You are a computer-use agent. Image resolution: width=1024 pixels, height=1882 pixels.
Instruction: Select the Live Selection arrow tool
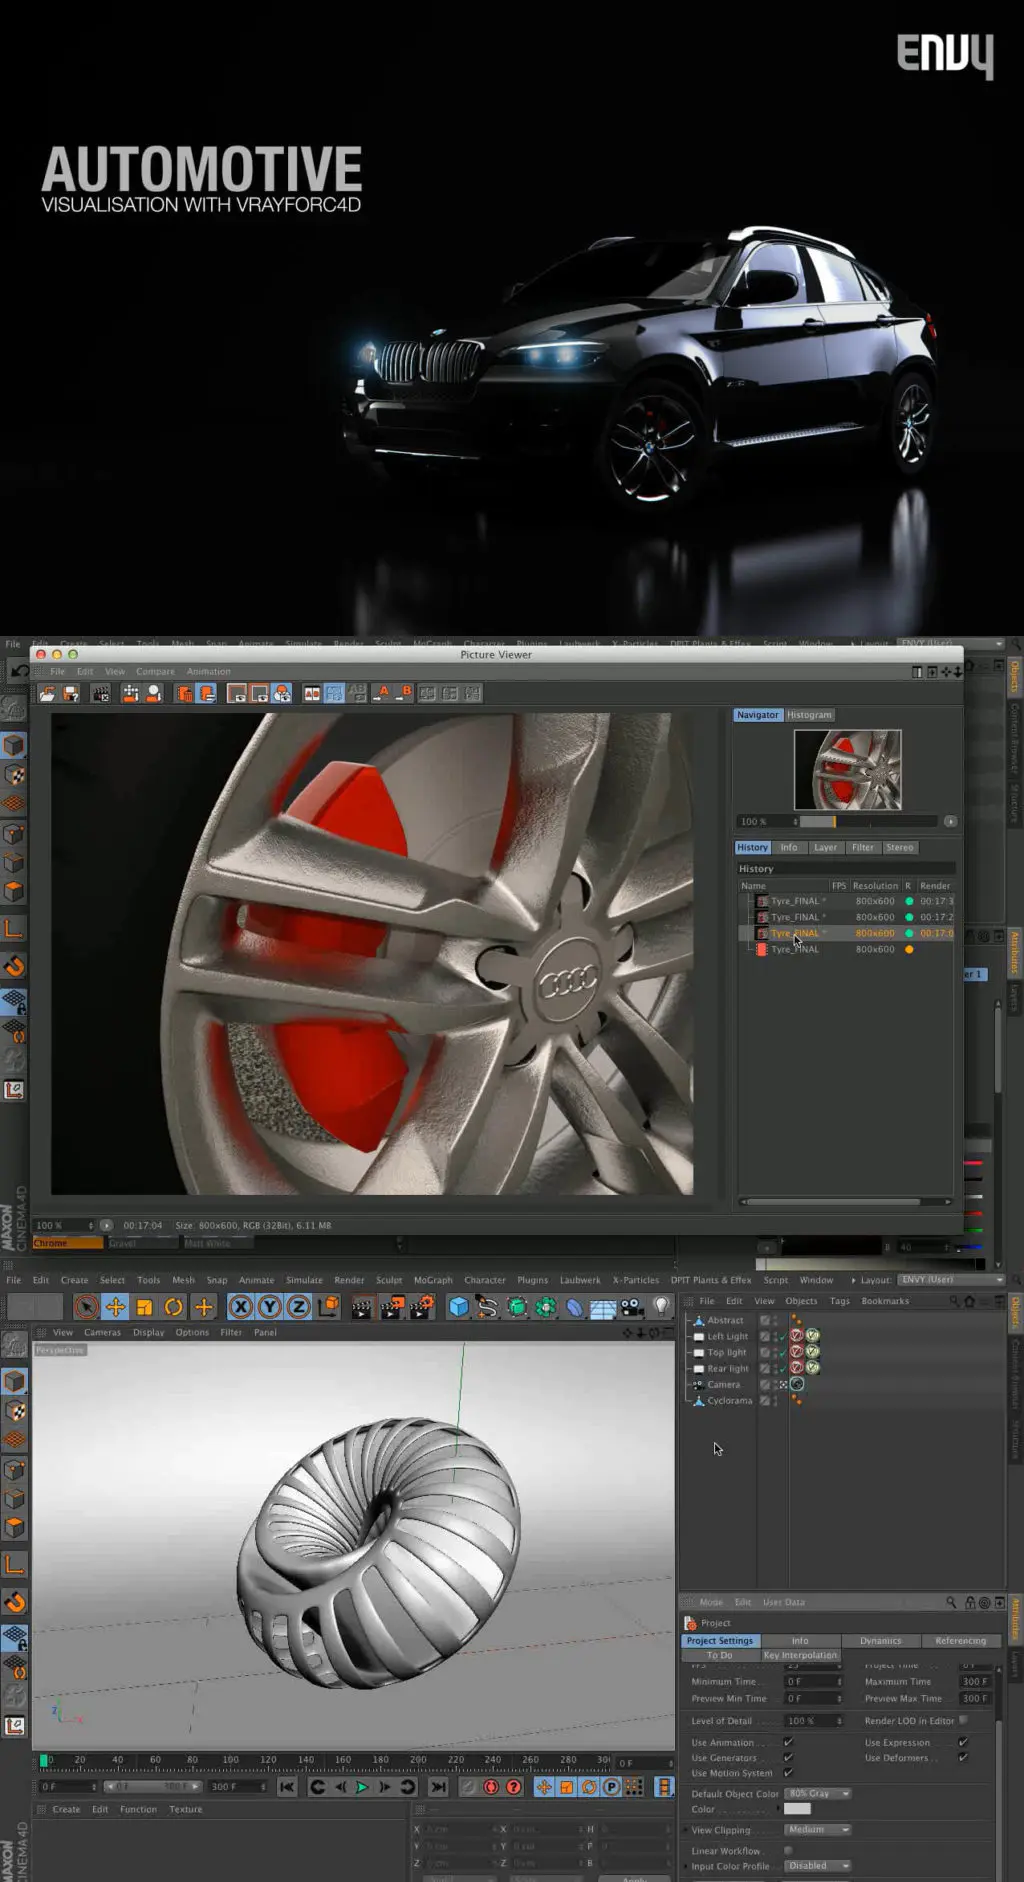(86, 1307)
